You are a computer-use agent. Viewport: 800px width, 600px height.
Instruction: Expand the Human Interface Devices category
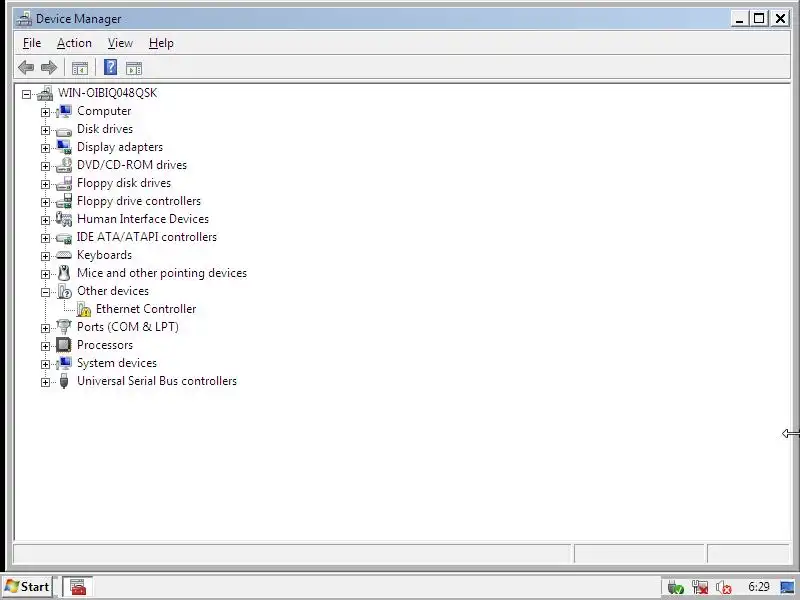tap(45, 220)
